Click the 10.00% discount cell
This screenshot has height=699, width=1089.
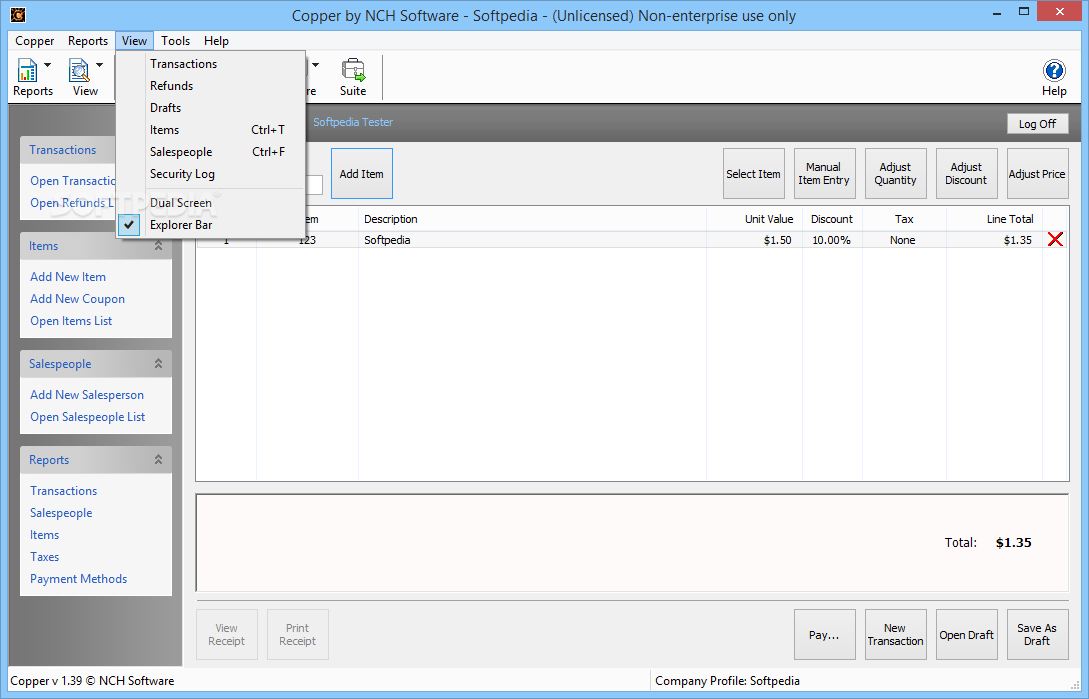pos(832,240)
